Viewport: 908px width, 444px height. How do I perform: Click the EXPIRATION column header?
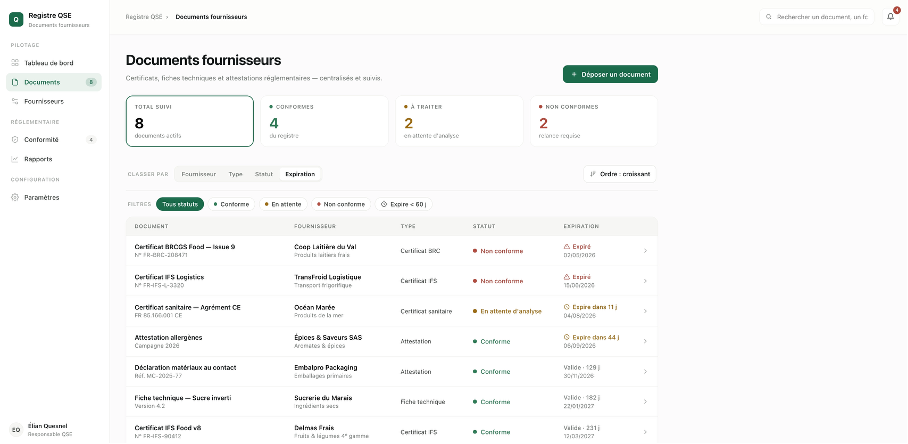click(x=581, y=226)
